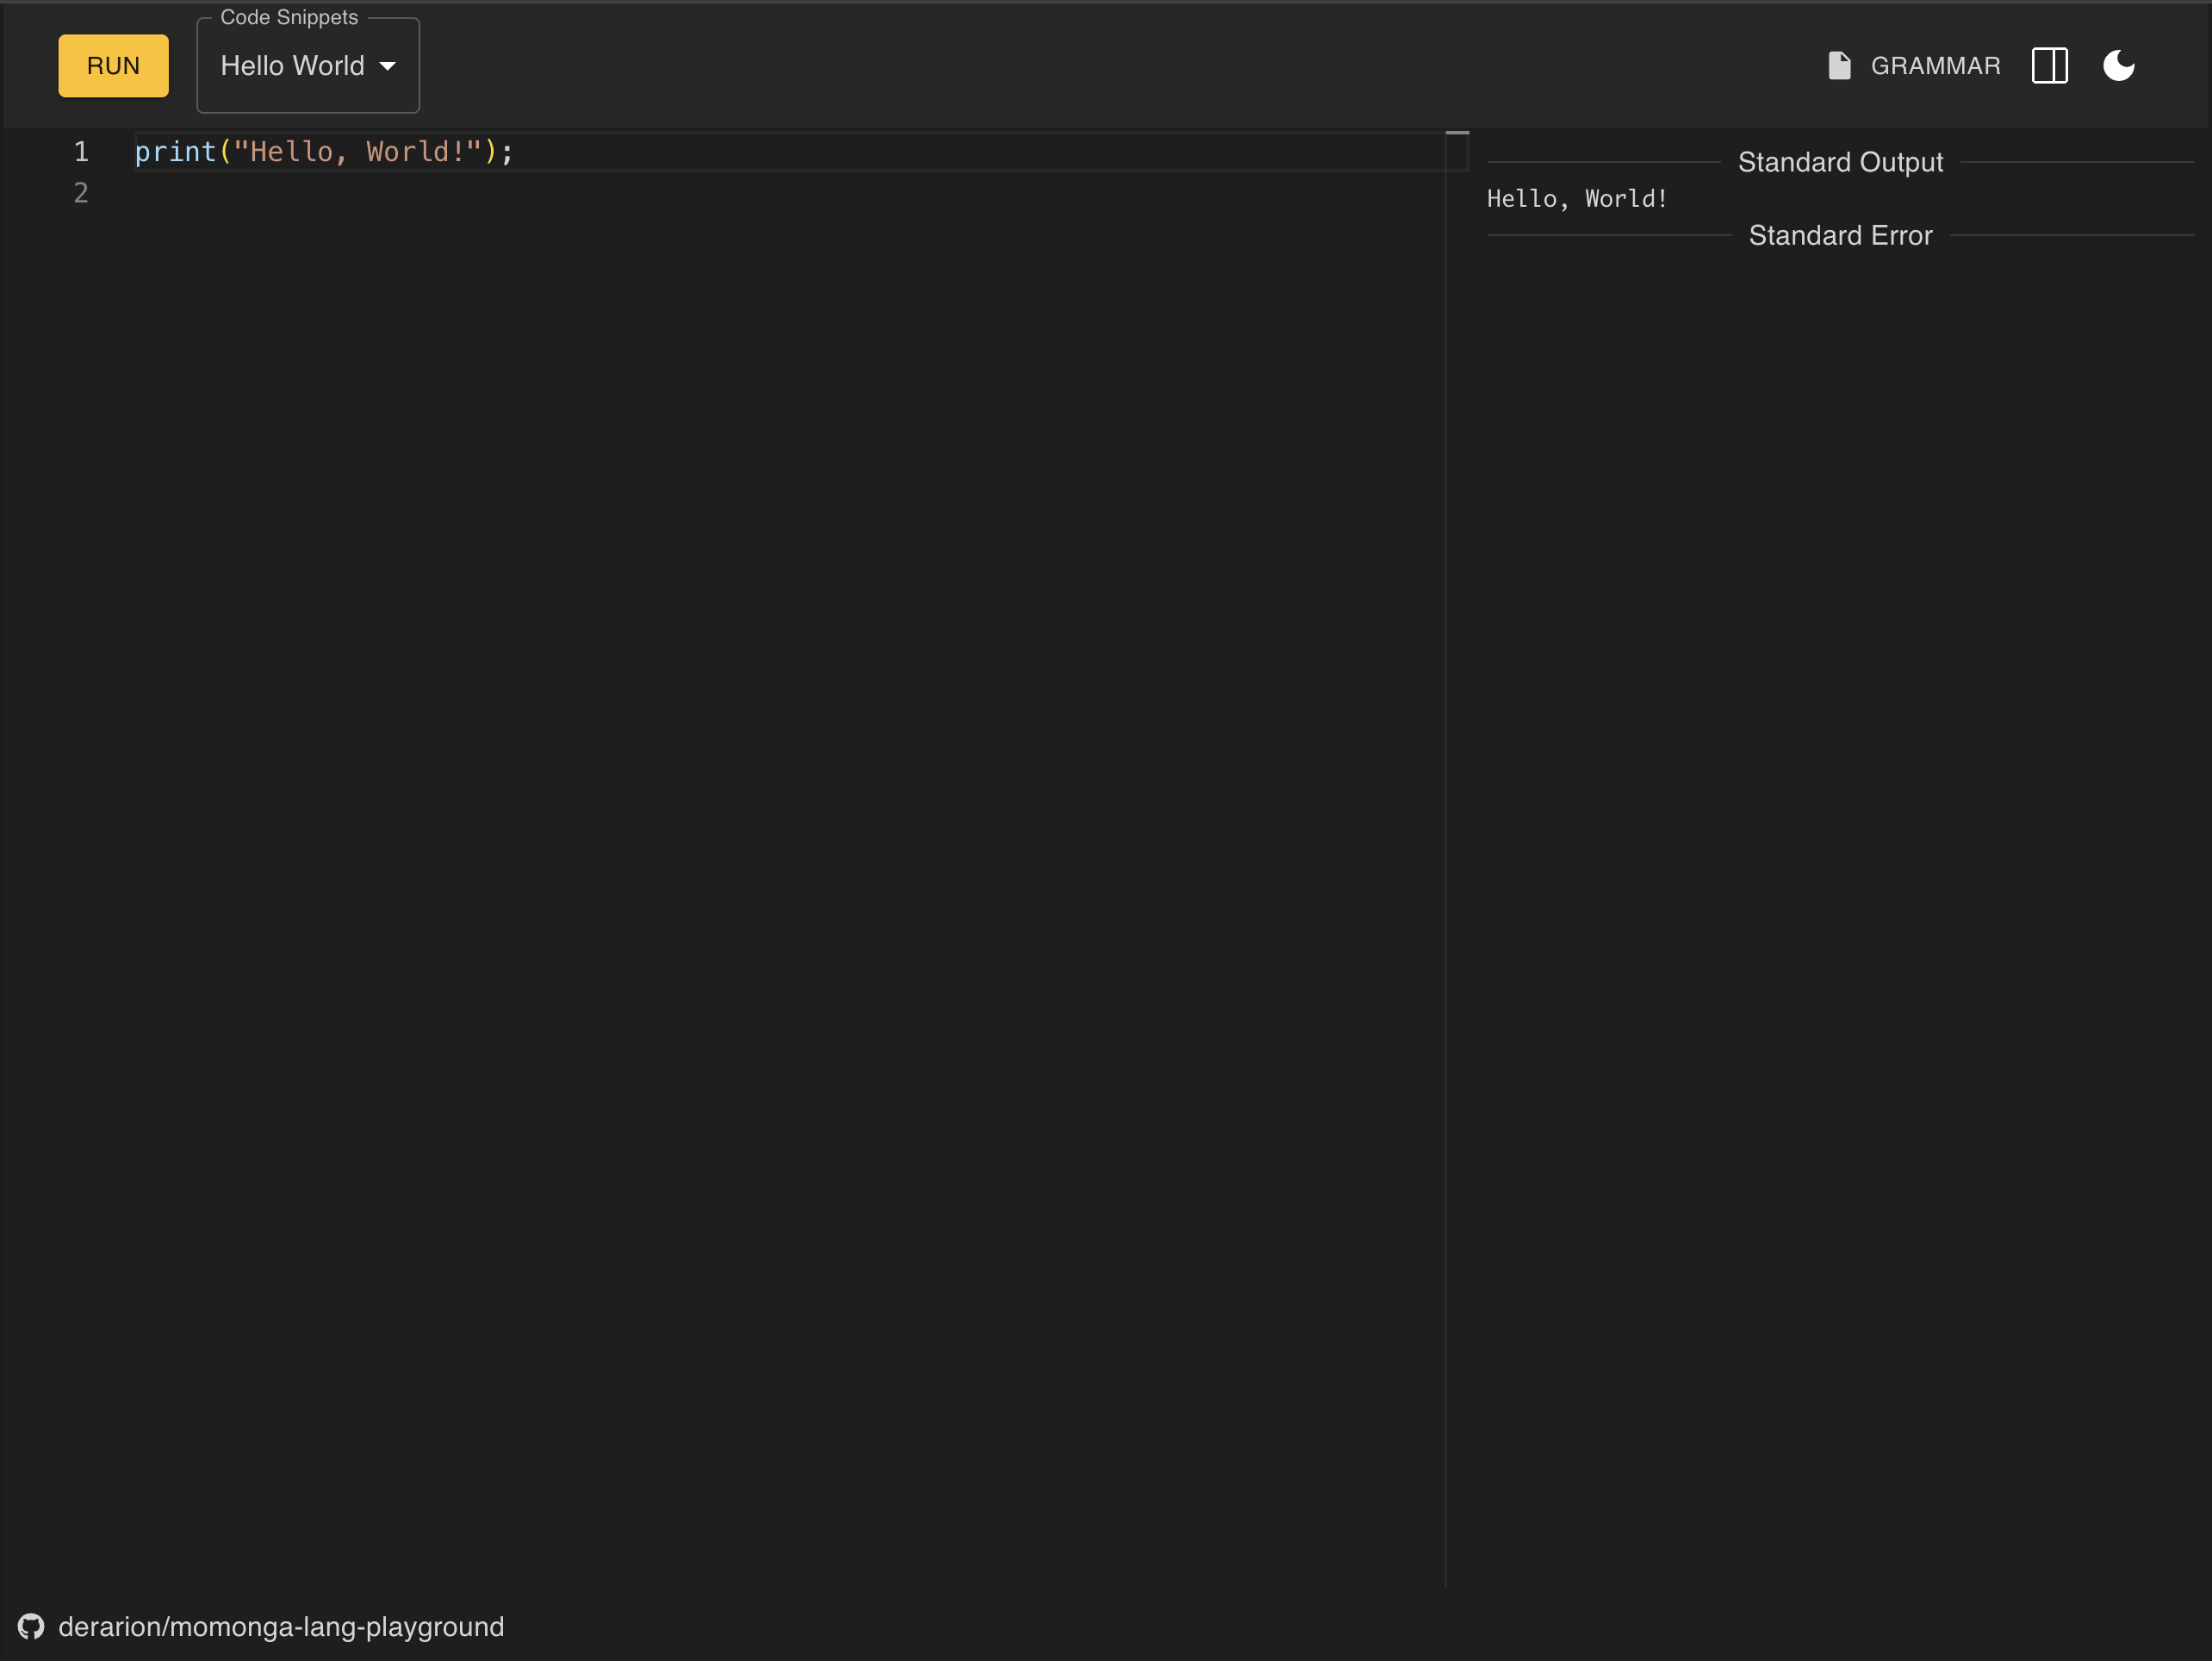Screen dimensions: 2212x1661
Task: Click the Grammar document icon
Action: pos(1839,66)
